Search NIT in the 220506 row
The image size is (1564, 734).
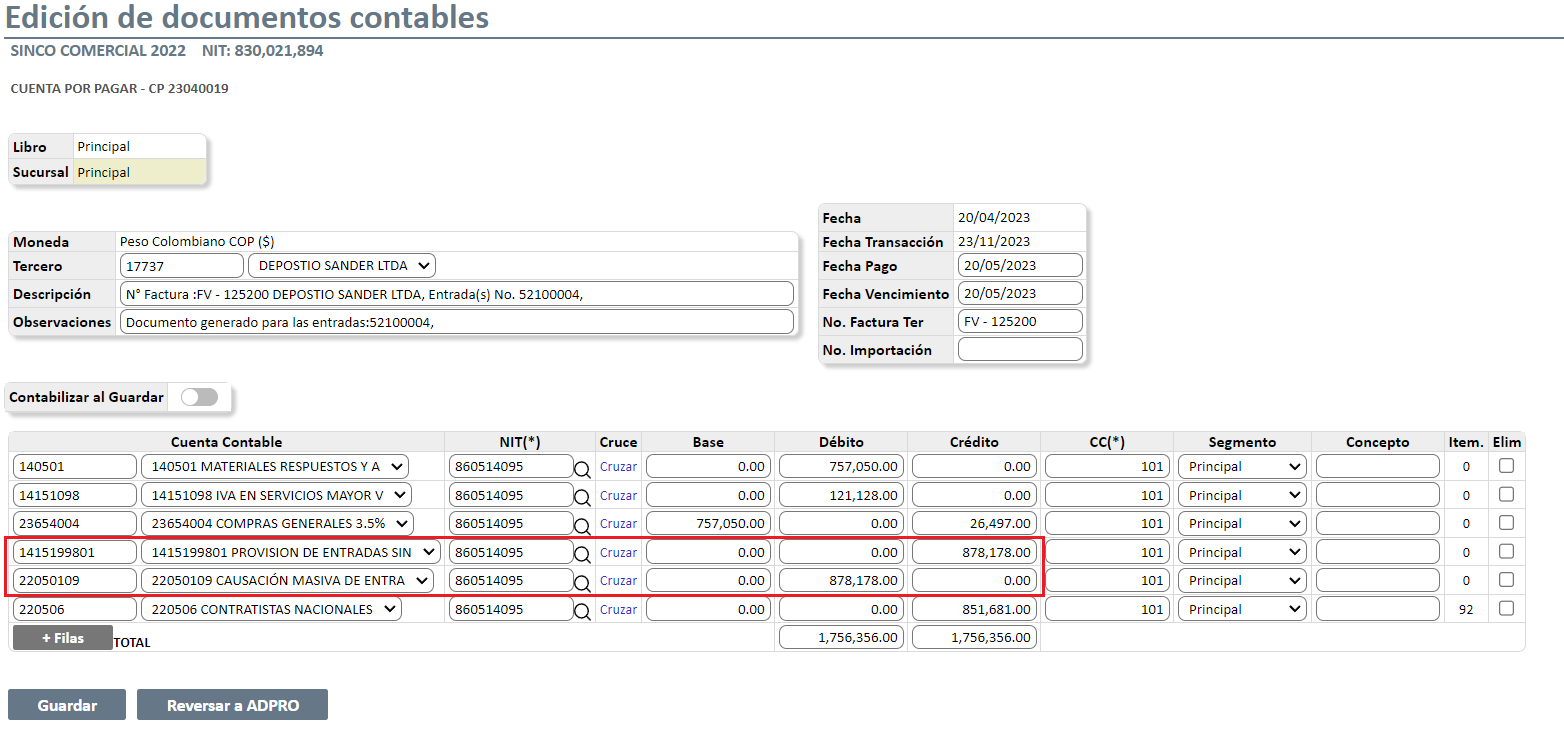coord(582,611)
